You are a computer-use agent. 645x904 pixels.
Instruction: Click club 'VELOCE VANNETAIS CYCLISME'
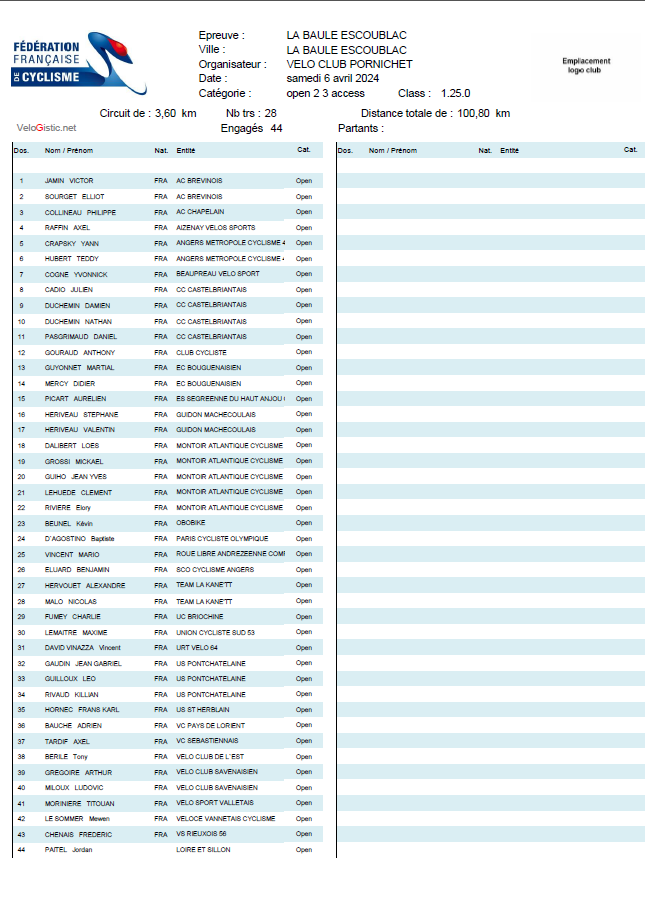click(x=225, y=819)
